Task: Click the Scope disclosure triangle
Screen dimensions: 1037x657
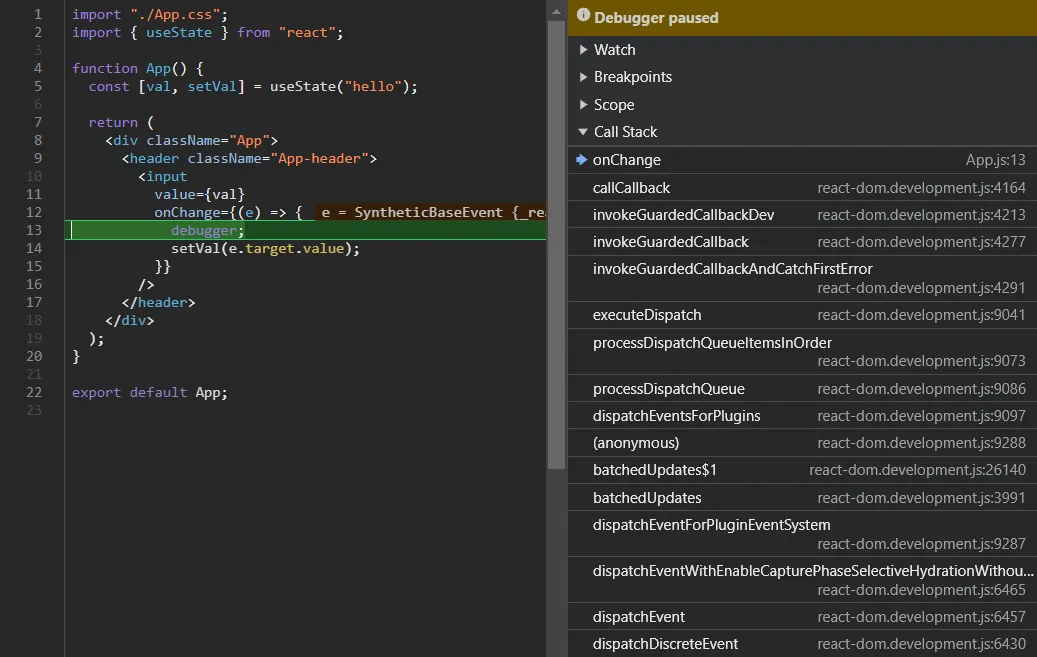Action: pyautogui.click(x=585, y=104)
